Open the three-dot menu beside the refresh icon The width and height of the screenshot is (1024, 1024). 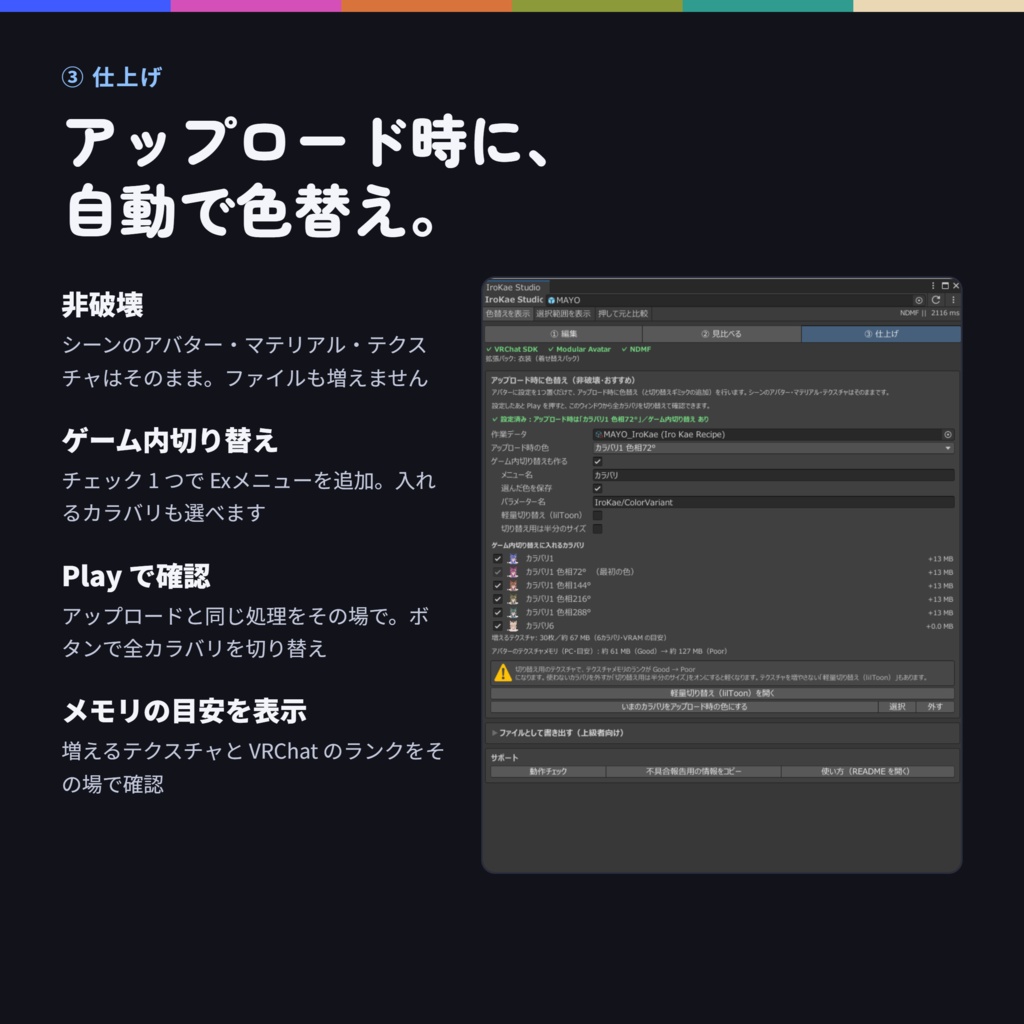953,300
